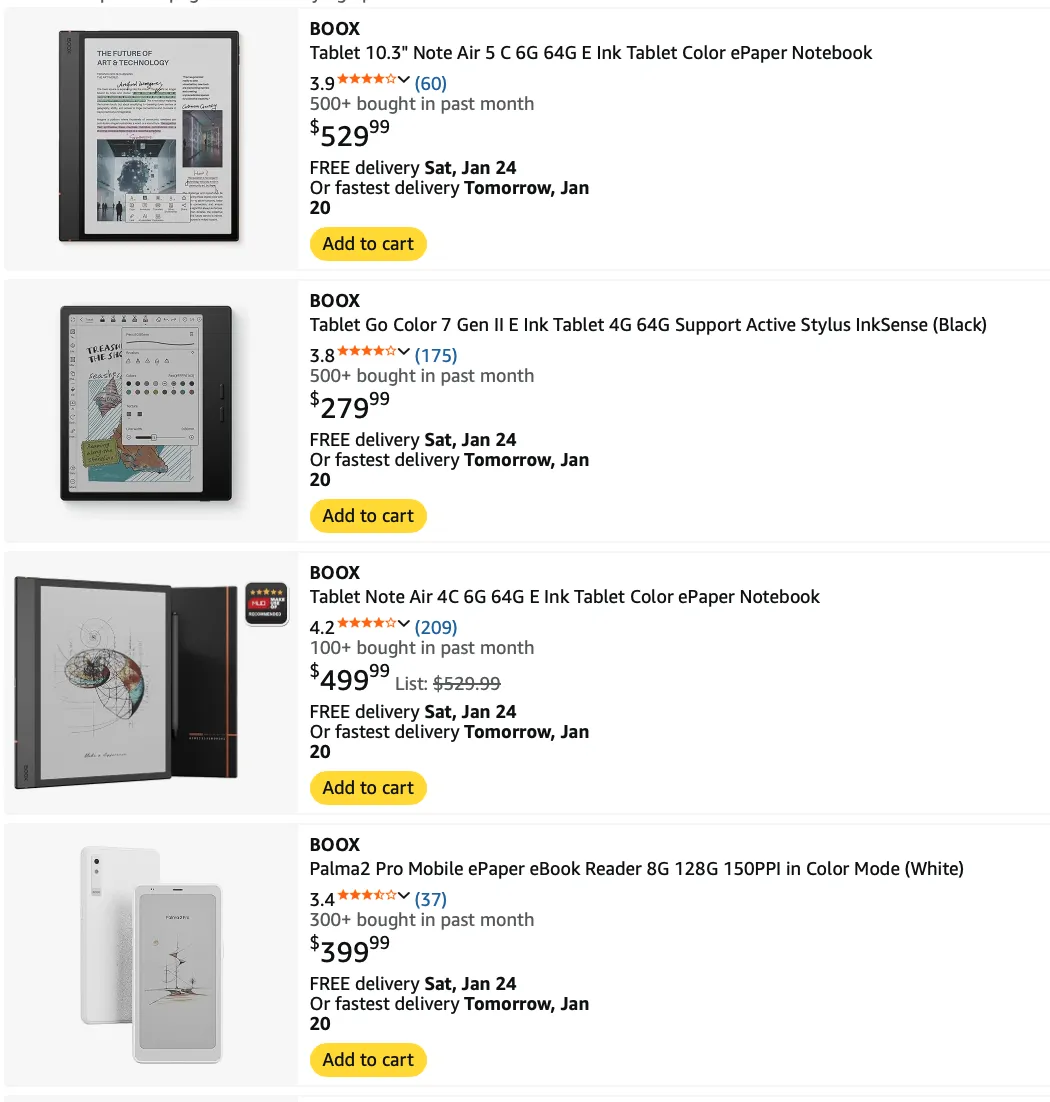Expand rating chevron for Note Air 4C
The width and height of the screenshot is (1050, 1102).
coord(404,625)
